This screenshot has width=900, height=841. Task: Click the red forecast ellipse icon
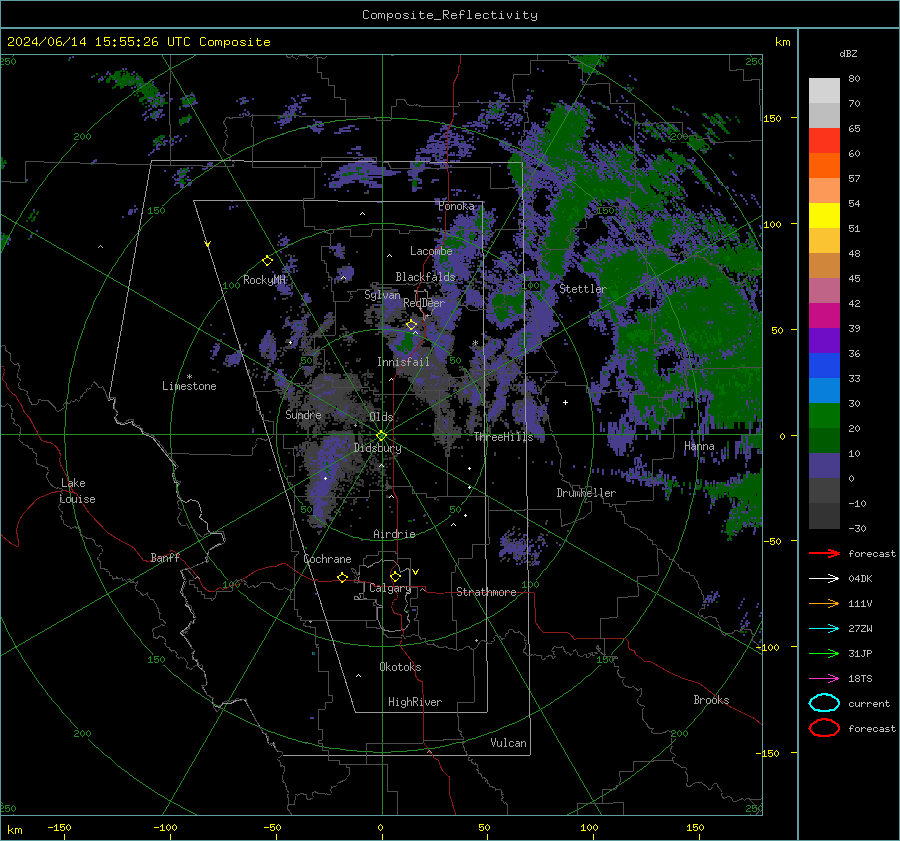(824, 728)
